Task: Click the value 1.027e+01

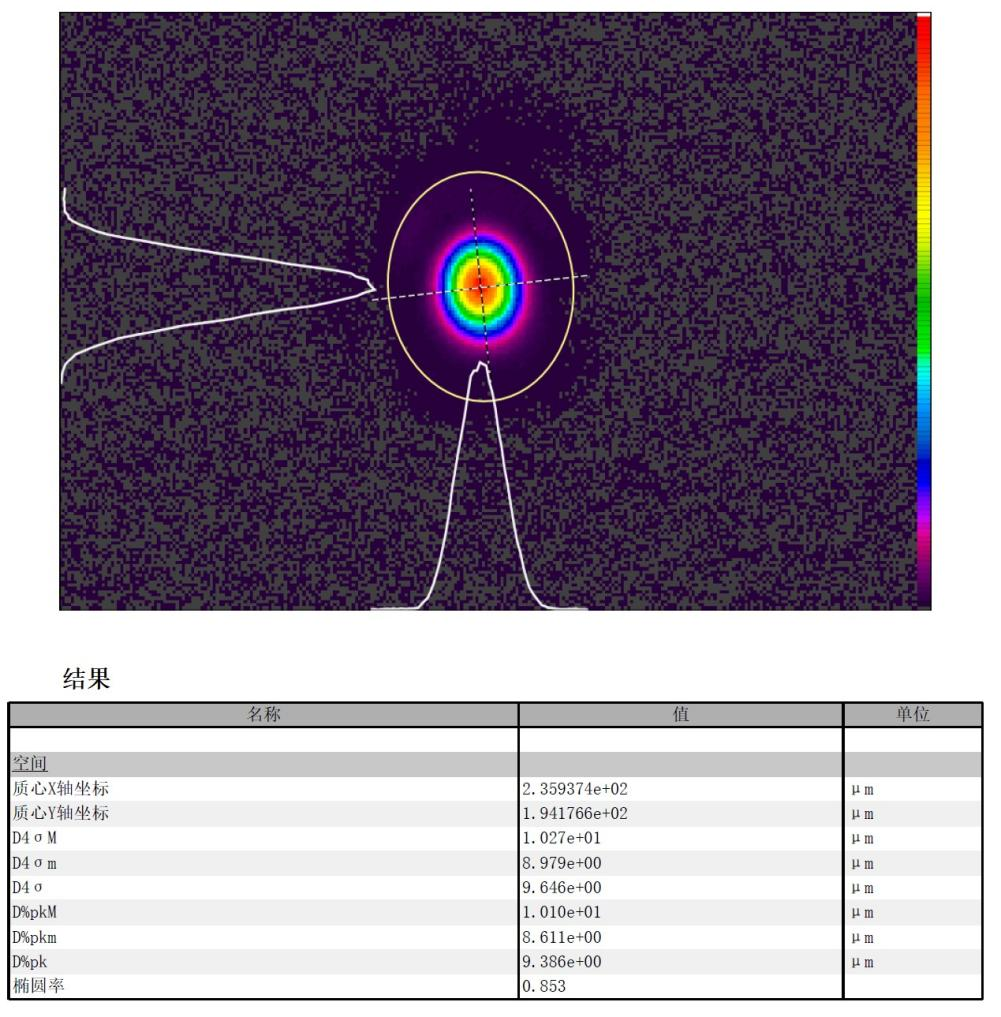Action: pos(562,838)
